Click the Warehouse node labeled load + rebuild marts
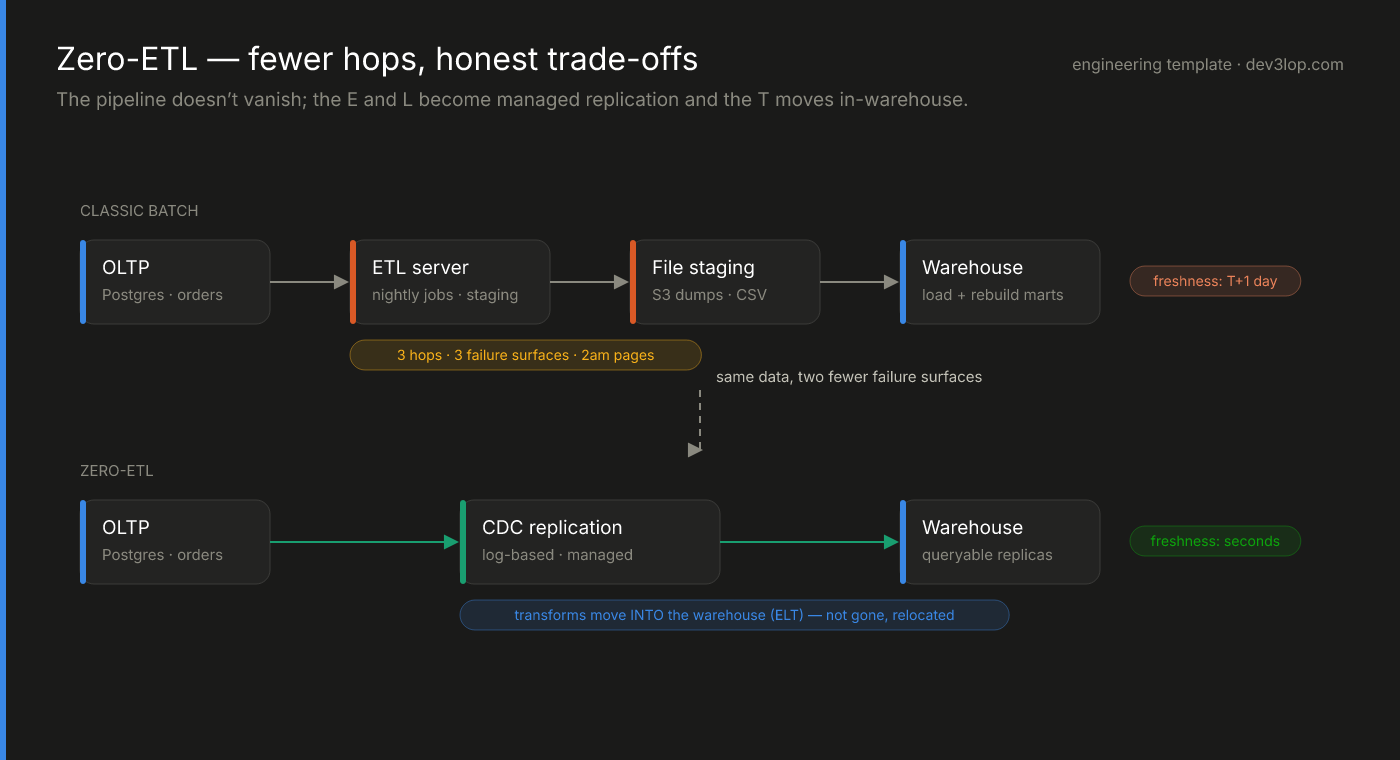 click(1000, 282)
